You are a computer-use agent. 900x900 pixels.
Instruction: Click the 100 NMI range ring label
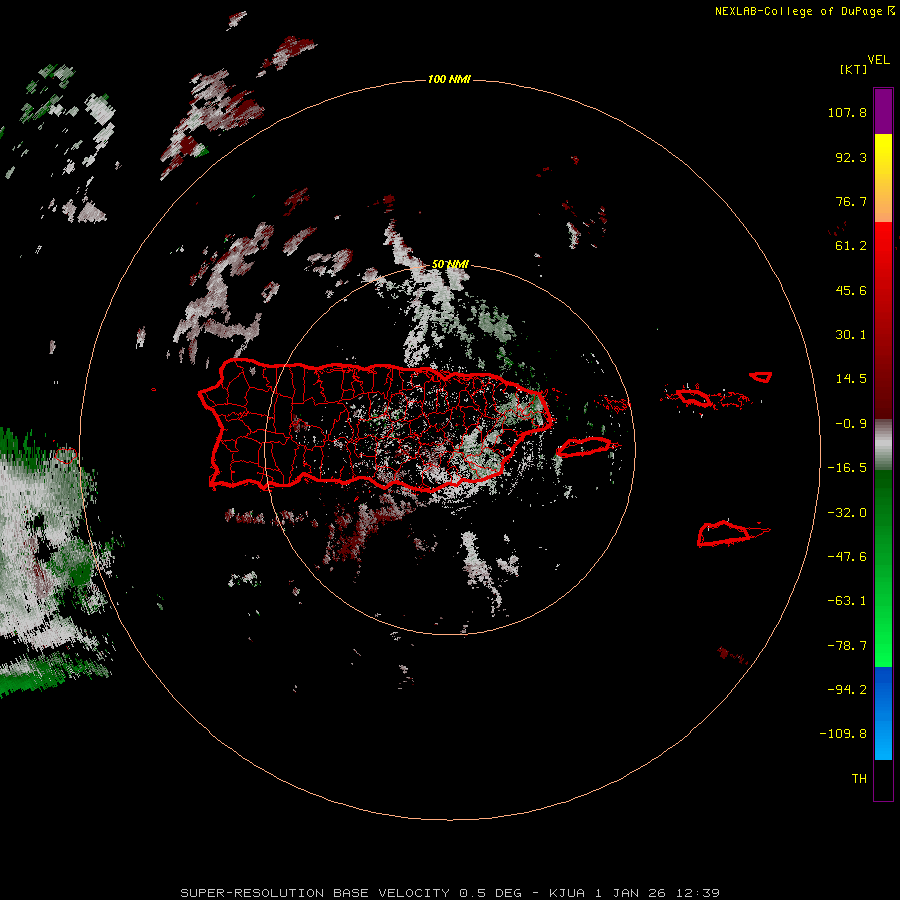[449, 79]
